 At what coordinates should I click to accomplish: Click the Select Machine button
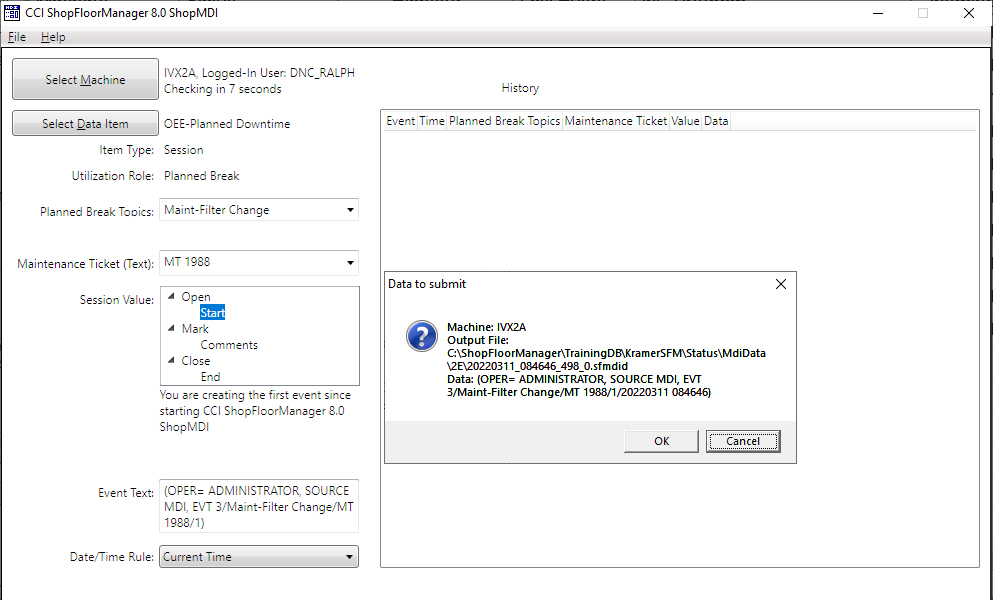click(x=85, y=79)
